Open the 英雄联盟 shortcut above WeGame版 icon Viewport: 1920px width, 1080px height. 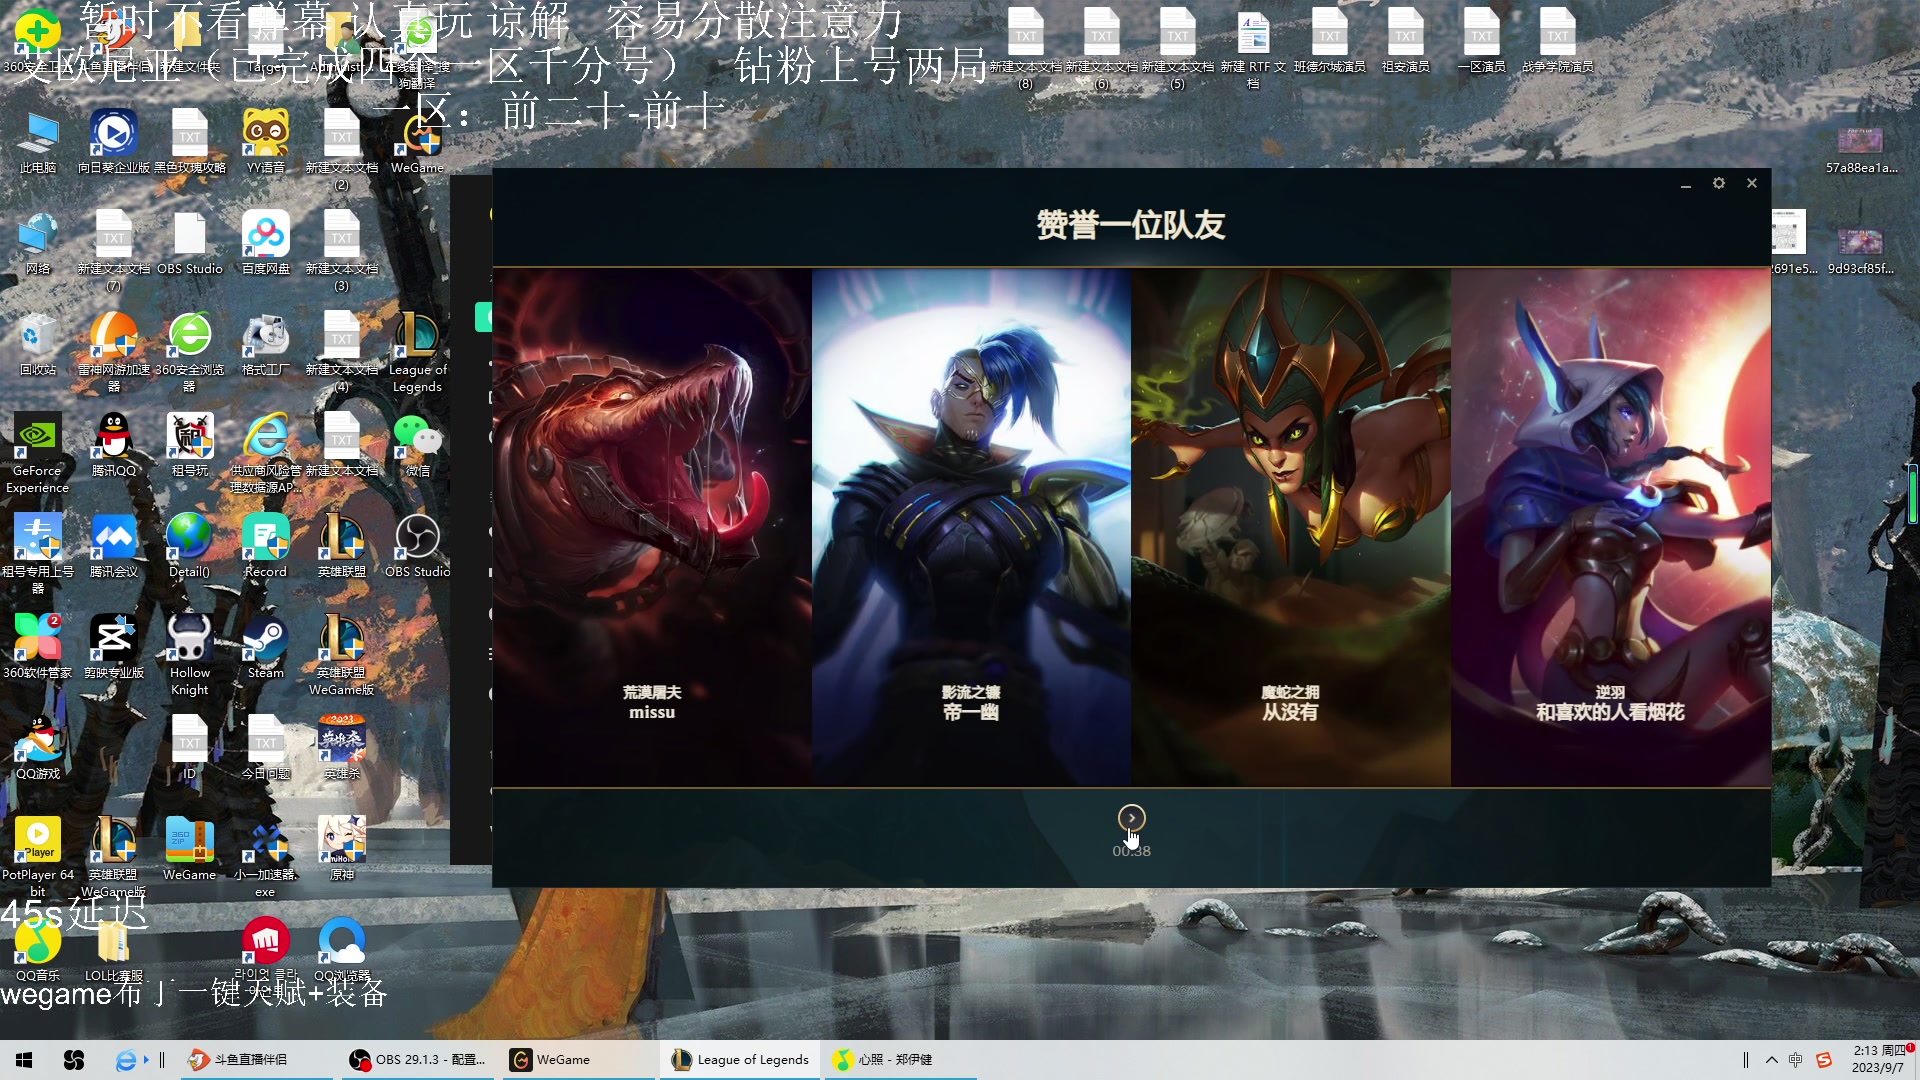342,546
